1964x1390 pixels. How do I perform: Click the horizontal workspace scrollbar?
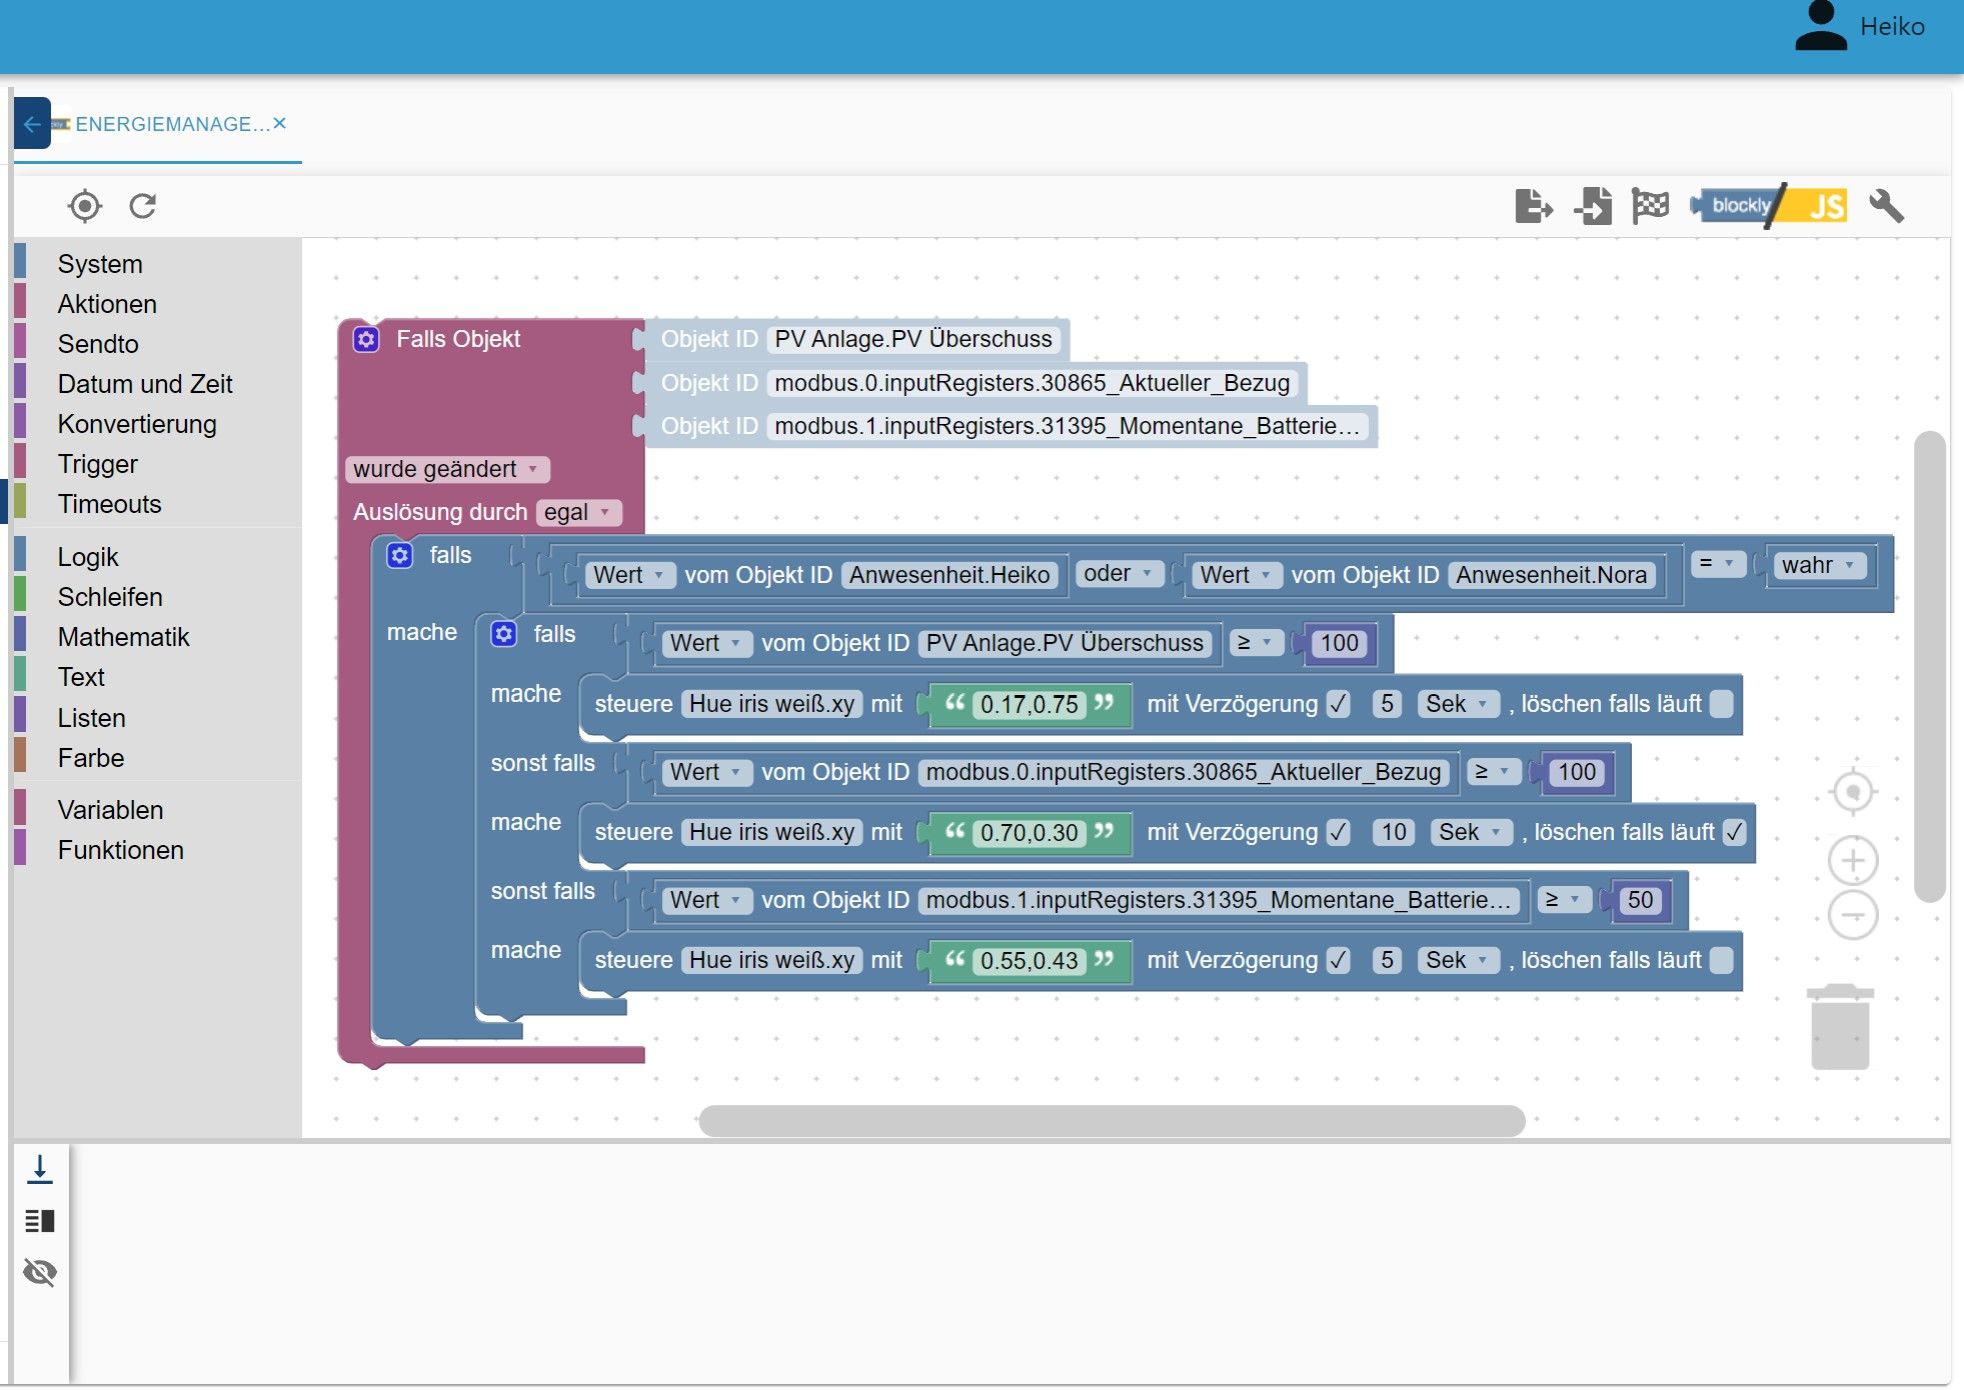click(1110, 1120)
